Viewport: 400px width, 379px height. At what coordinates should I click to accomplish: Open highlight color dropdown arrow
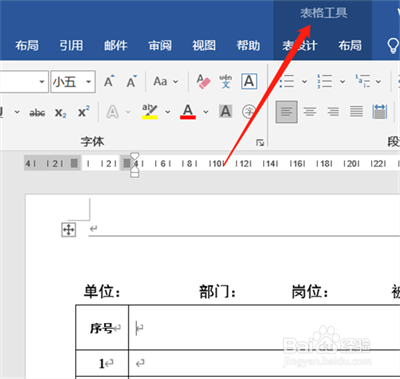168,112
